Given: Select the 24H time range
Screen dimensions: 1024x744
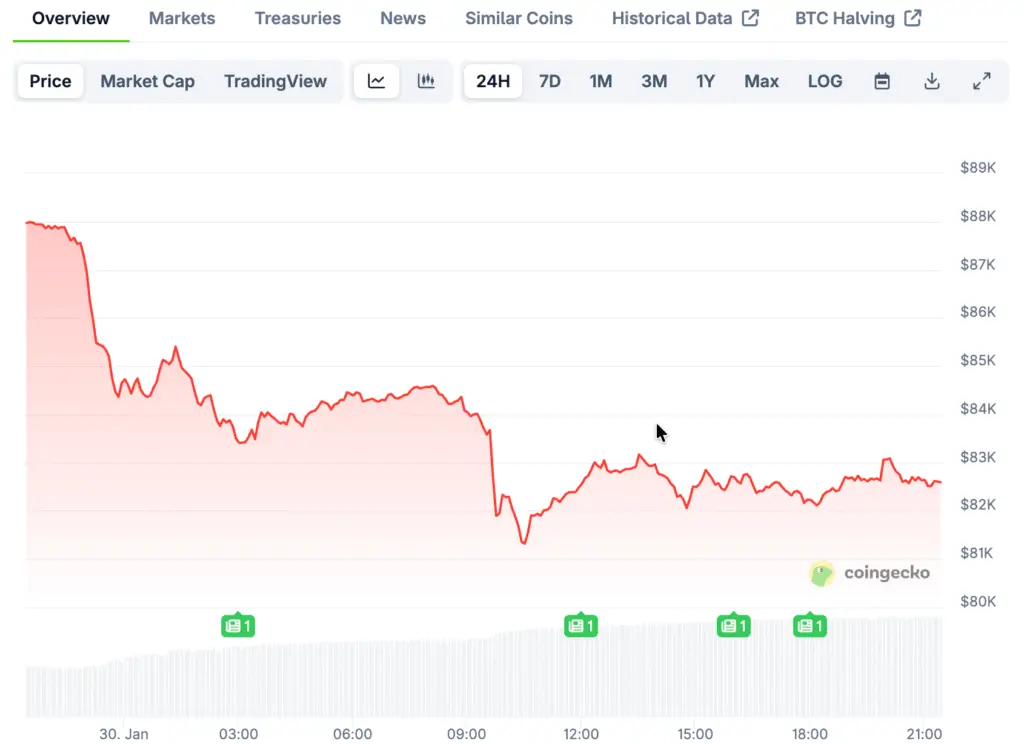Looking at the screenshot, I should (493, 82).
